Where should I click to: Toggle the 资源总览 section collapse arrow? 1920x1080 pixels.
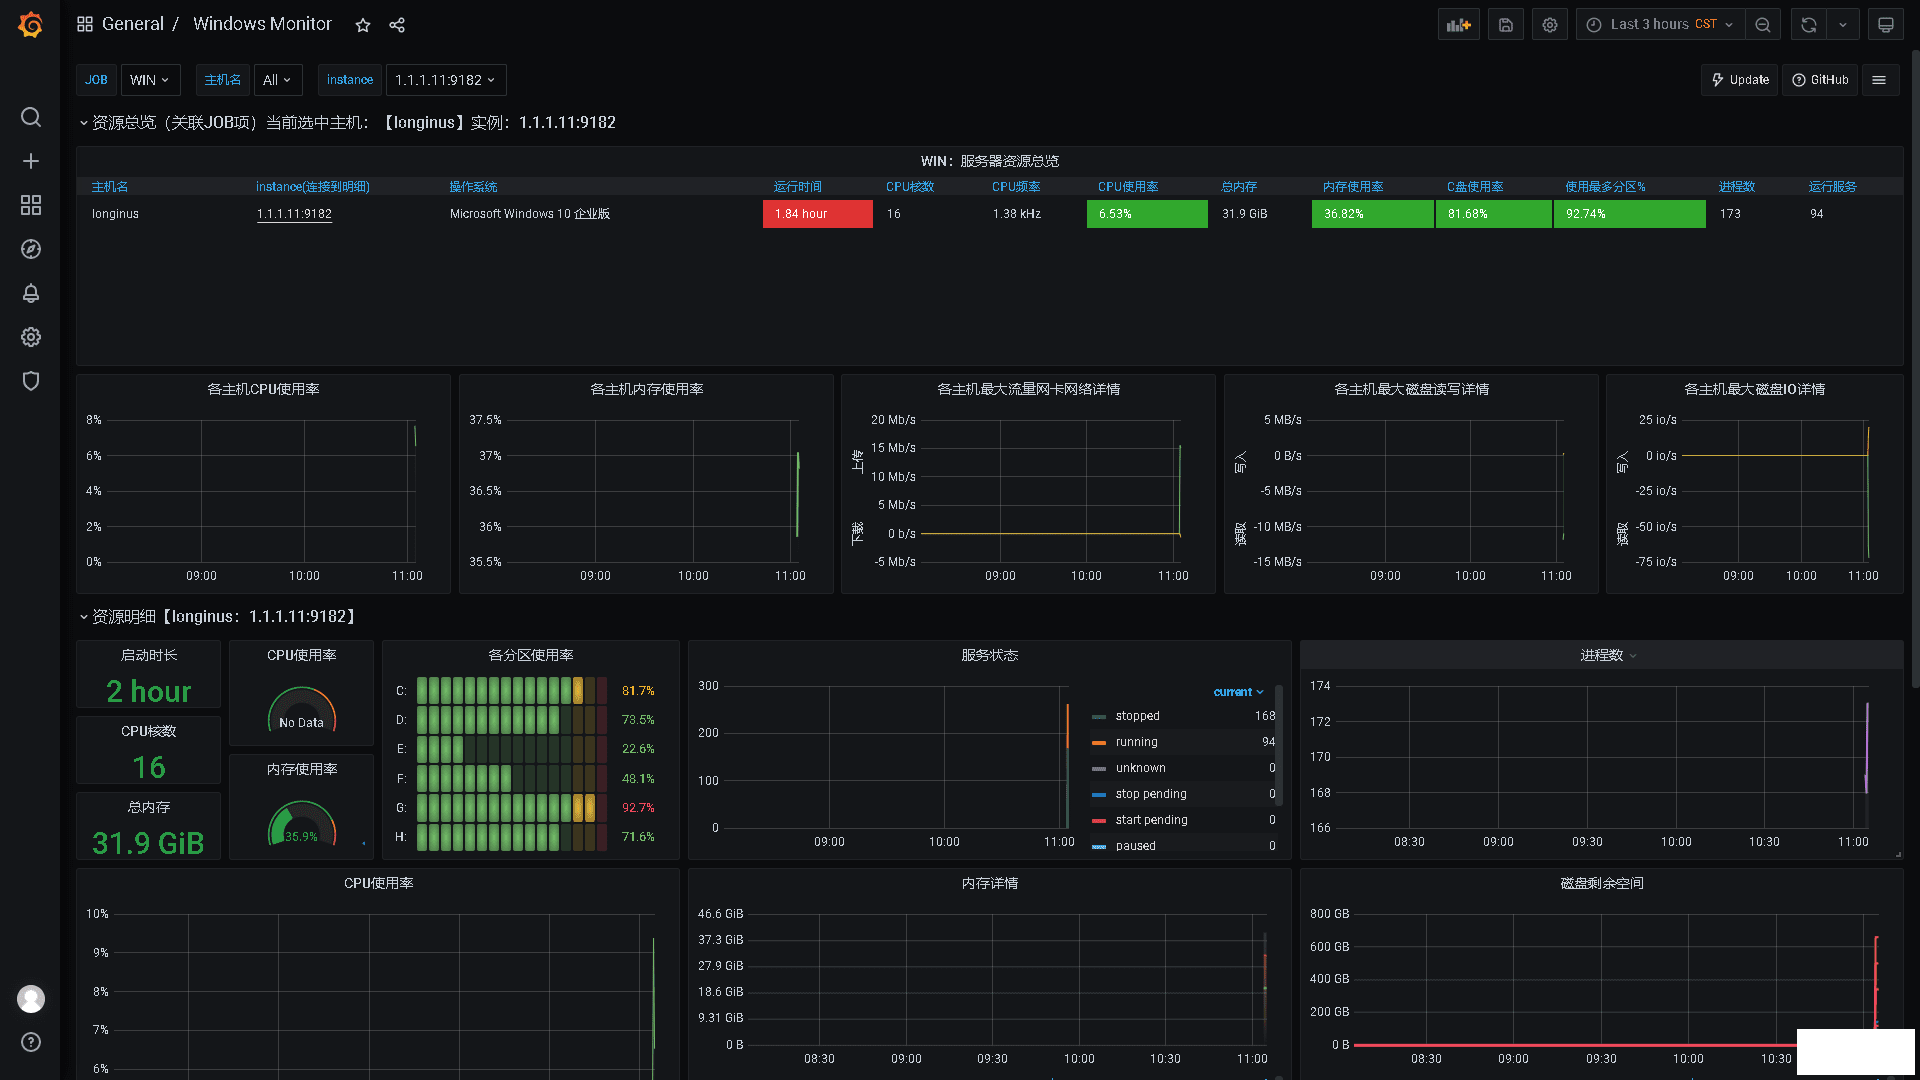(x=82, y=121)
